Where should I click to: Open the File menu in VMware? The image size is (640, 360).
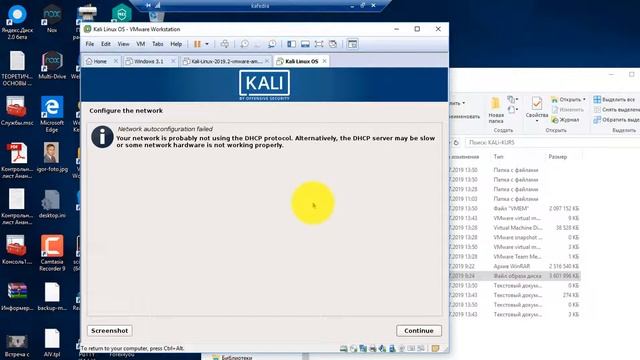pyautogui.click(x=90, y=44)
